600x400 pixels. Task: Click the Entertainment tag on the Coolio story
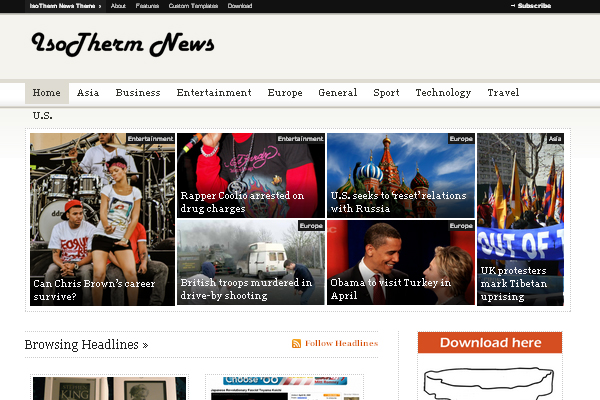click(300, 139)
